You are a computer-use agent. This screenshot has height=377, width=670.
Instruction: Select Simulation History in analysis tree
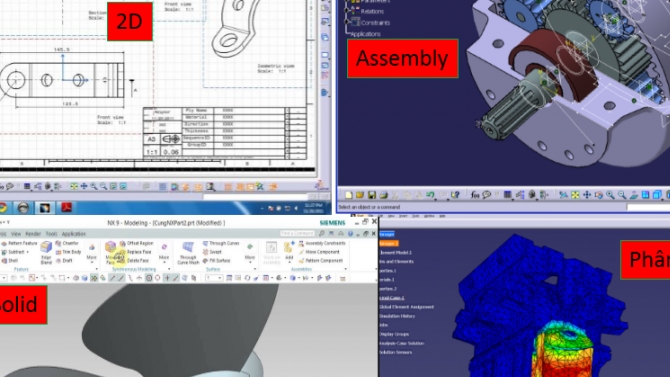click(397, 316)
